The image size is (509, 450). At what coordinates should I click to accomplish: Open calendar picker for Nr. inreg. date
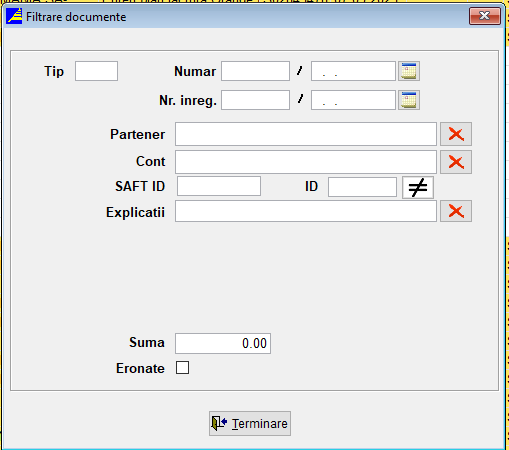[409, 100]
